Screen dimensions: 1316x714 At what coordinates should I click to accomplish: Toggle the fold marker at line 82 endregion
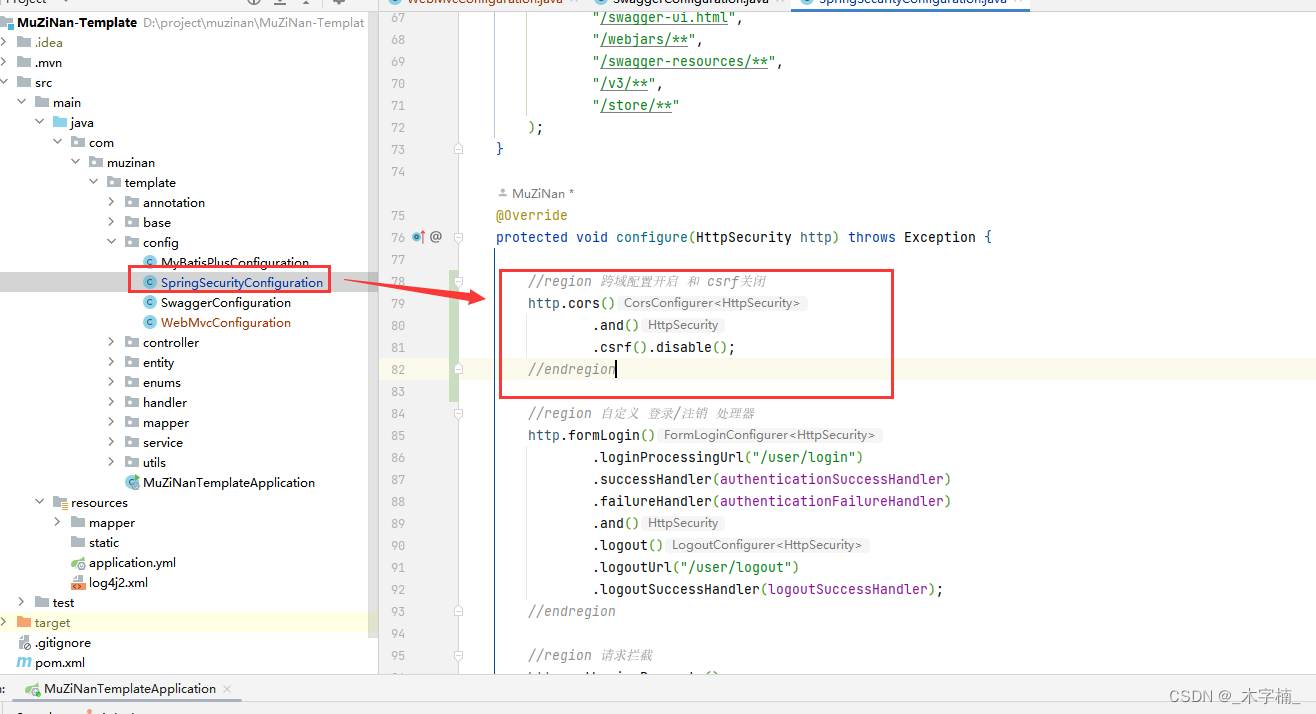(x=458, y=369)
